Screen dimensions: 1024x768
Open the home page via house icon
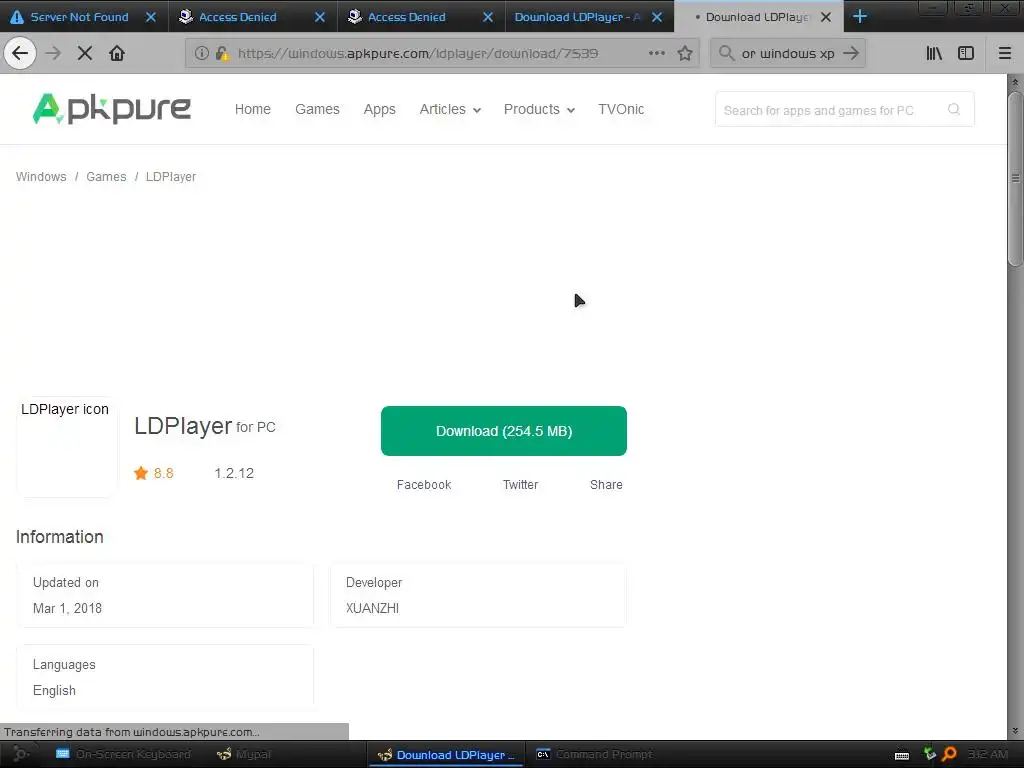(117, 53)
